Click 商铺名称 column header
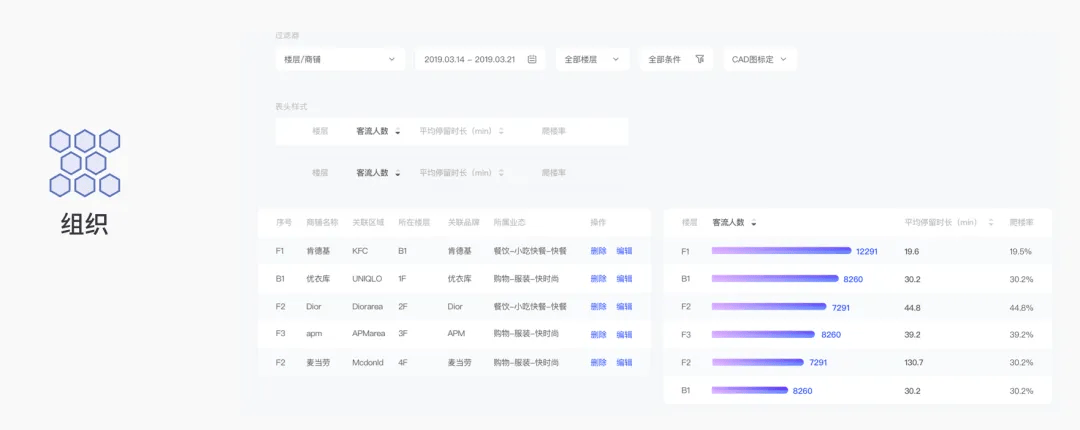The height and width of the screenshot is (430, 1080). pyautogui.click(x=322, y=223)
